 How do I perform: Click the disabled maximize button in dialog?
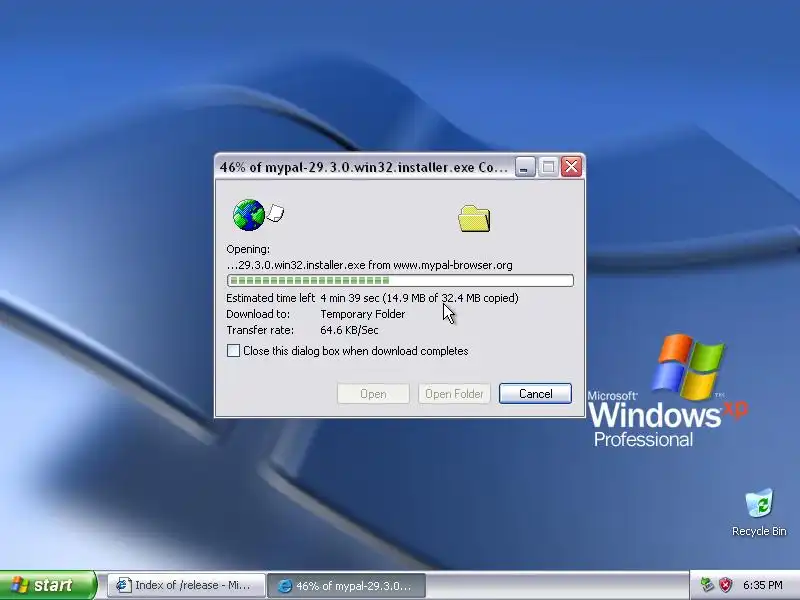click(548, 167)
